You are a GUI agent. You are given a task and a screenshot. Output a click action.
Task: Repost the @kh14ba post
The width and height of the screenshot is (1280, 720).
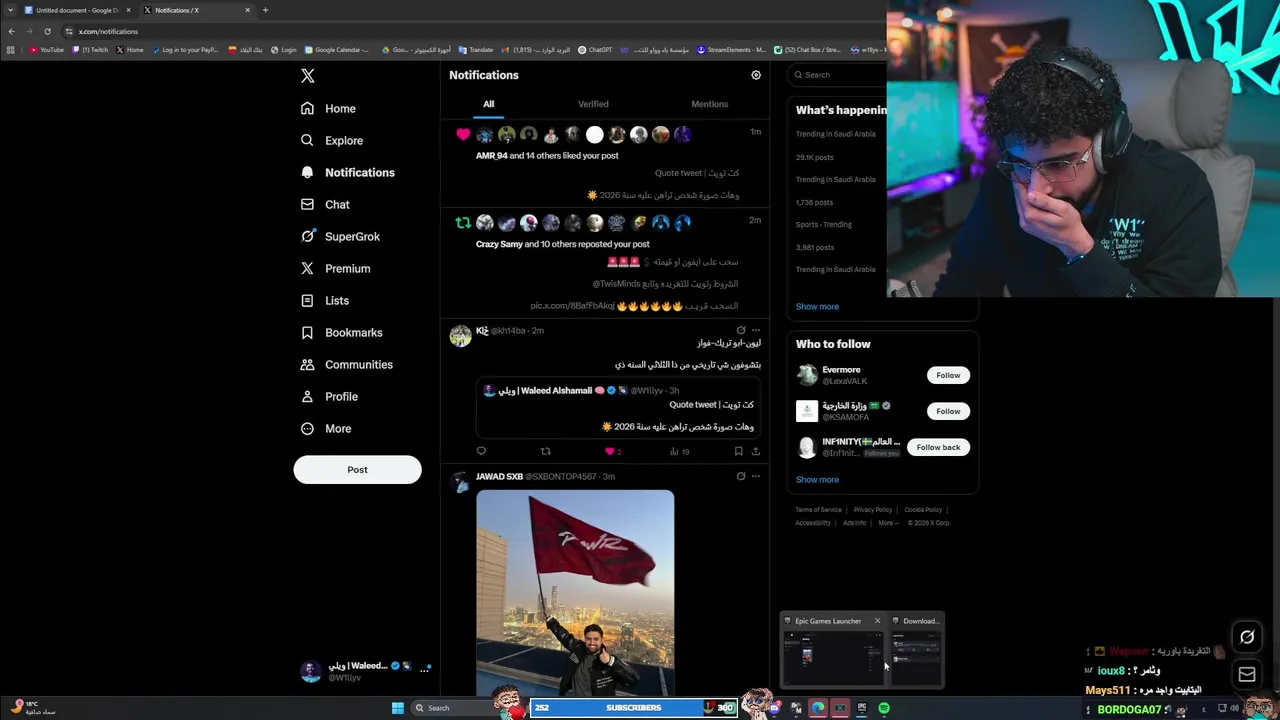click(545, 451)
